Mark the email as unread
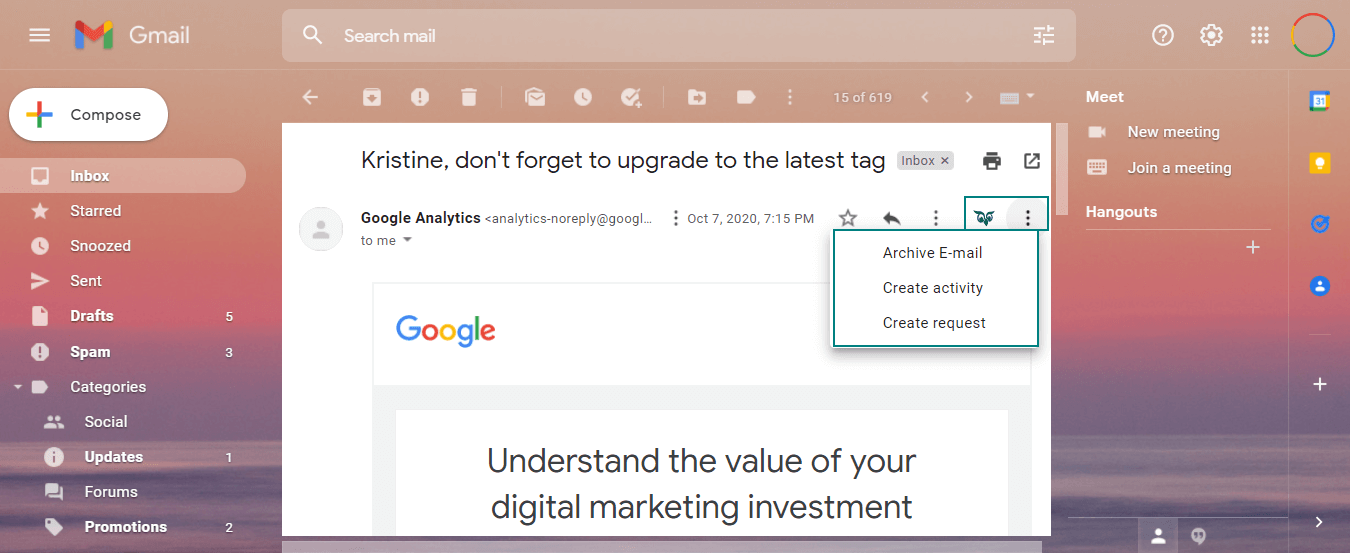Viewport: 1350px width, 553px height. click(535, 97)
